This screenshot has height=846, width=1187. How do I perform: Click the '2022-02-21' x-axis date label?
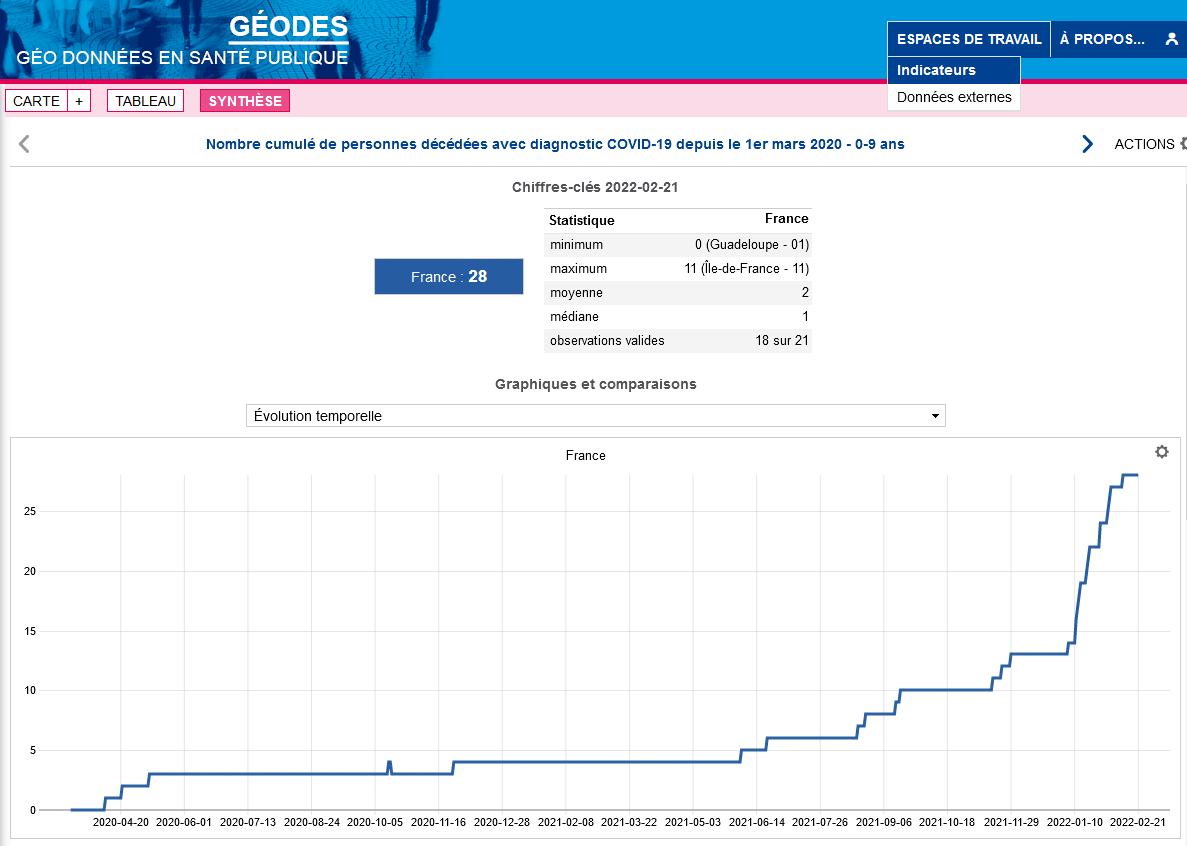point(1139,822)
